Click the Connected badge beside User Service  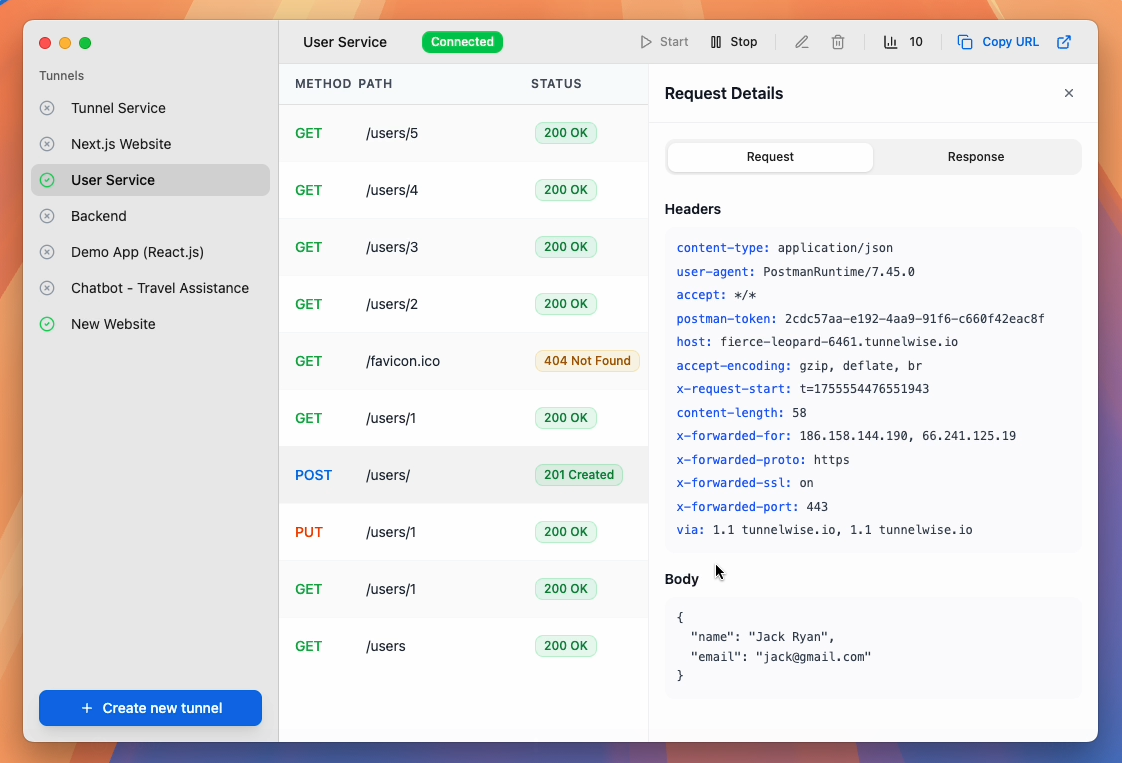coord(462,42)
